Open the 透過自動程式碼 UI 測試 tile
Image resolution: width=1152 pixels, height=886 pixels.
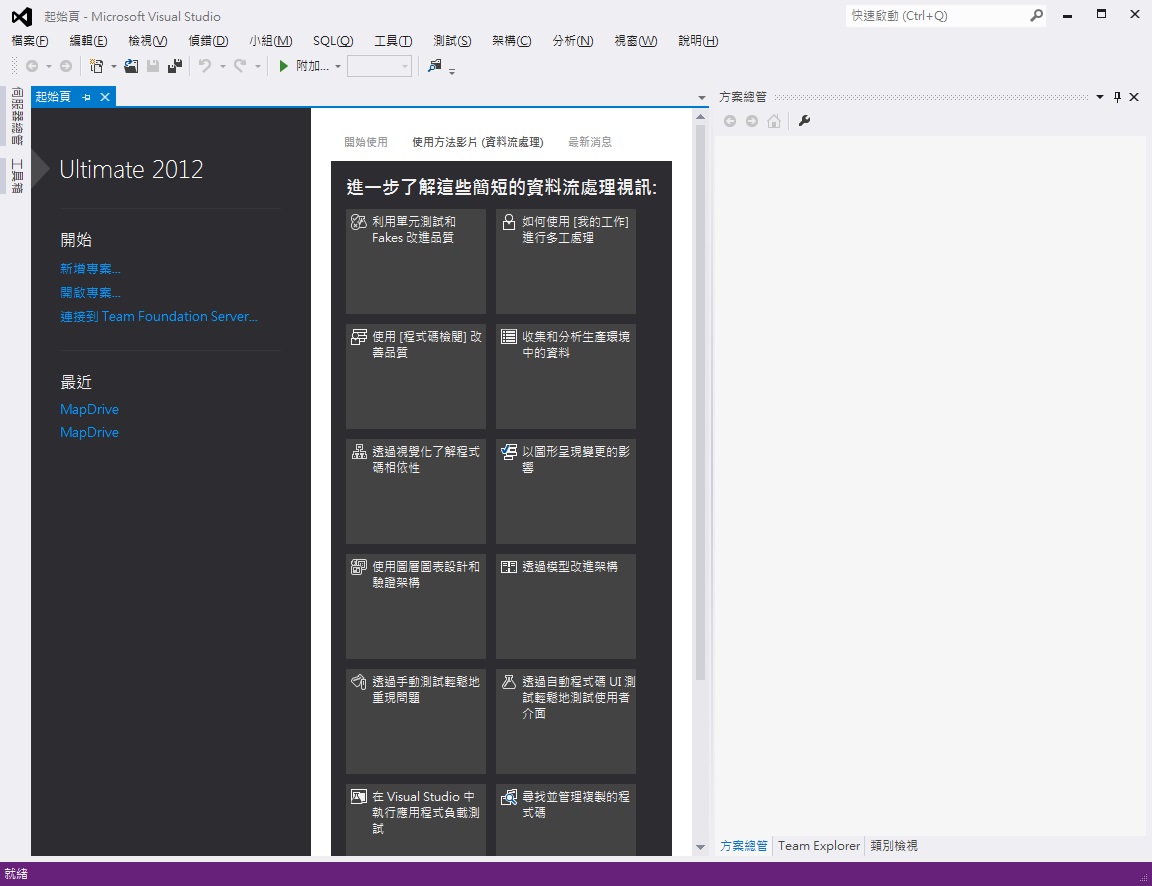(x=566, y=721)
